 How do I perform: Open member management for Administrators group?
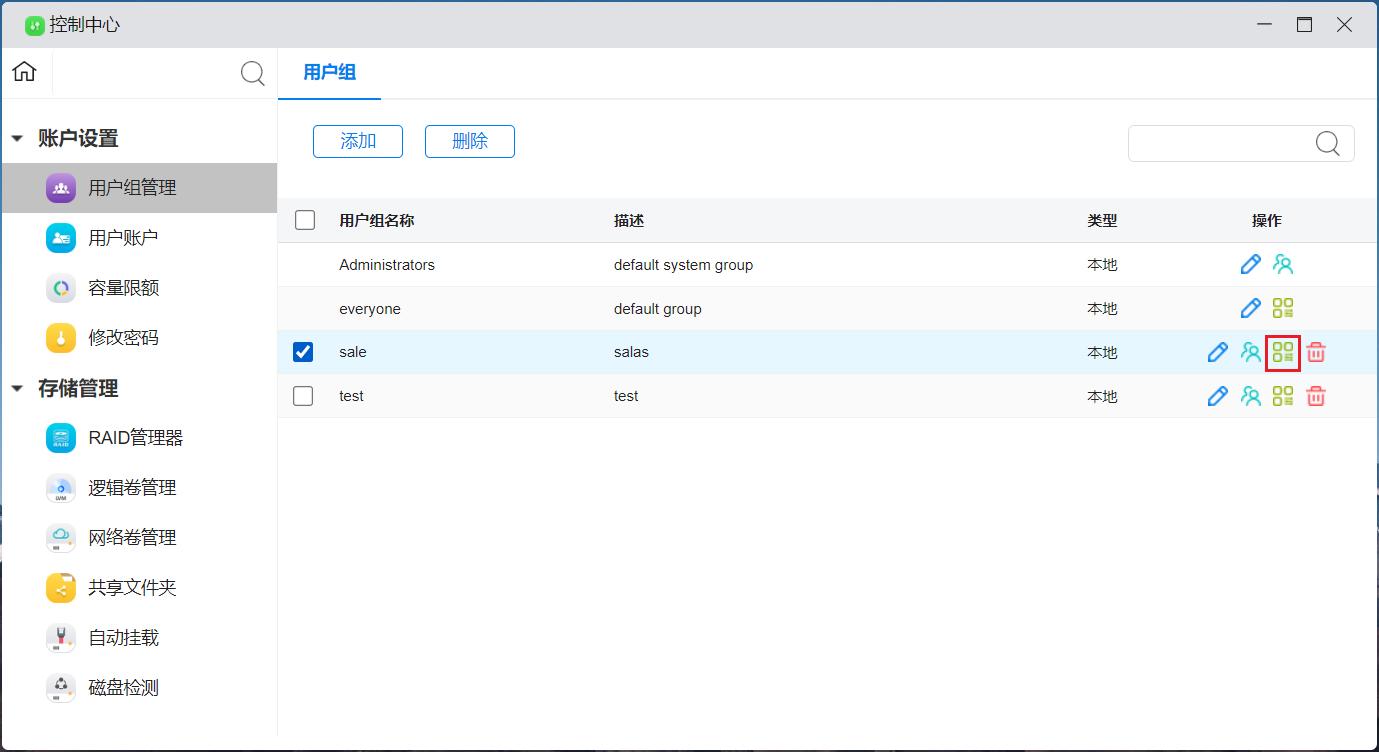coord(1283,265)
